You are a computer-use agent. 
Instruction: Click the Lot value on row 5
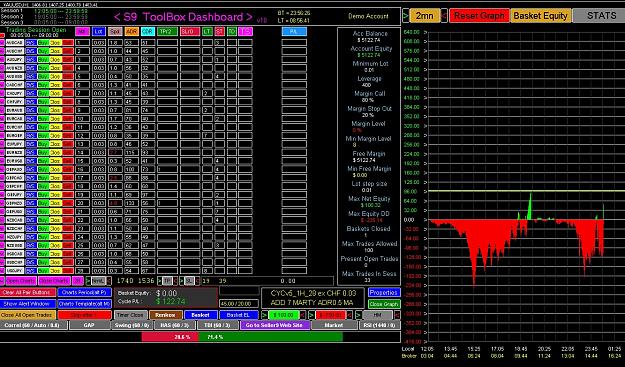tap(98, 76)
